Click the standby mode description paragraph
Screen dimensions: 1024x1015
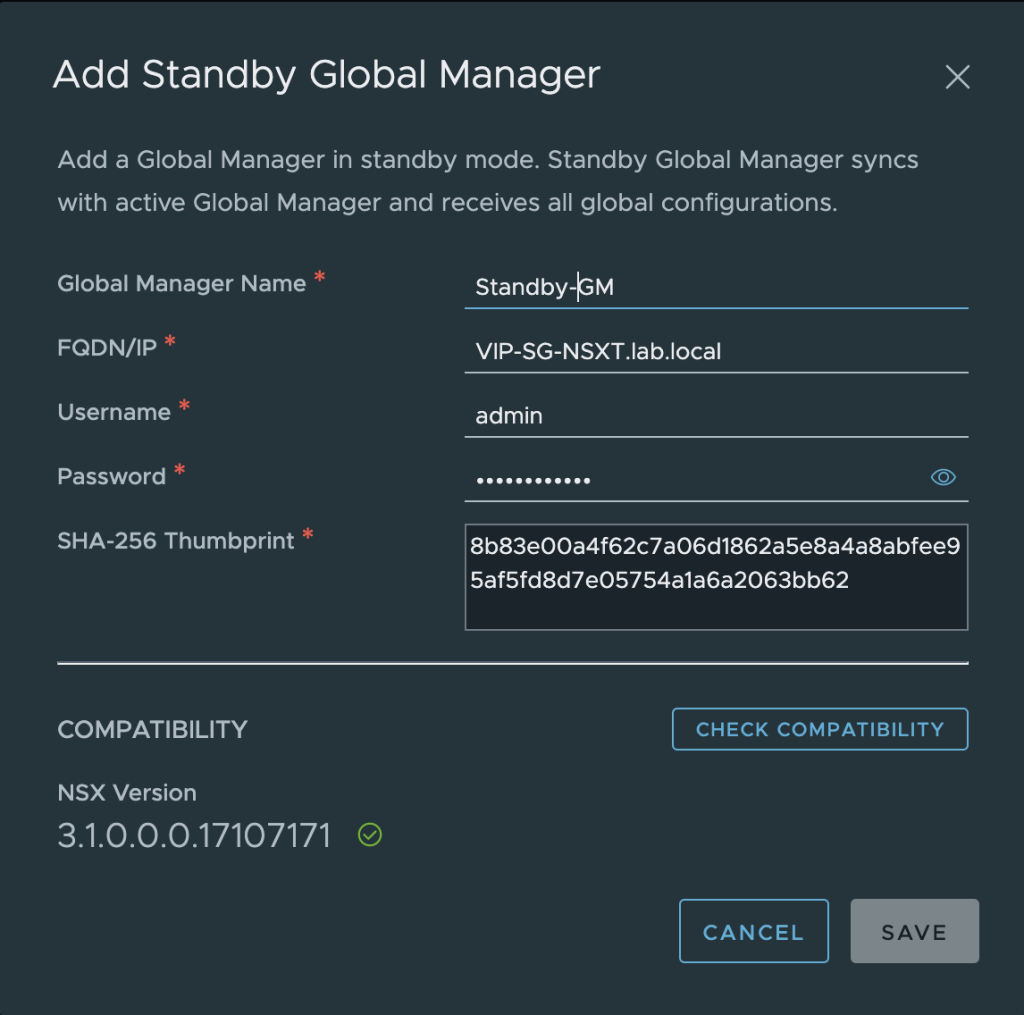(488, 181)
